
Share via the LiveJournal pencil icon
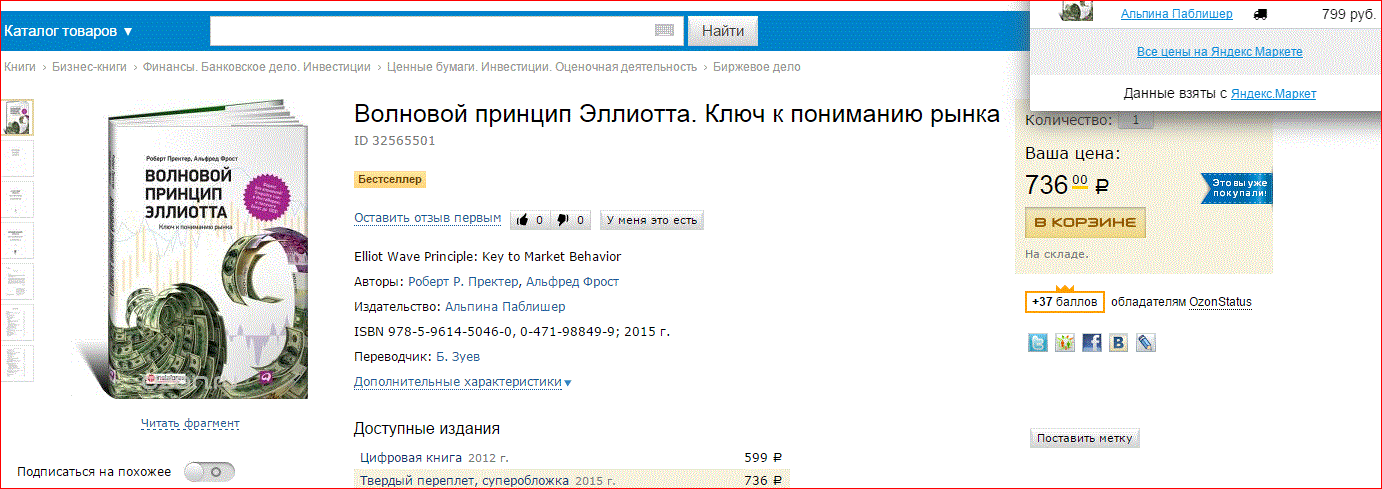[x=1146, y=343]
